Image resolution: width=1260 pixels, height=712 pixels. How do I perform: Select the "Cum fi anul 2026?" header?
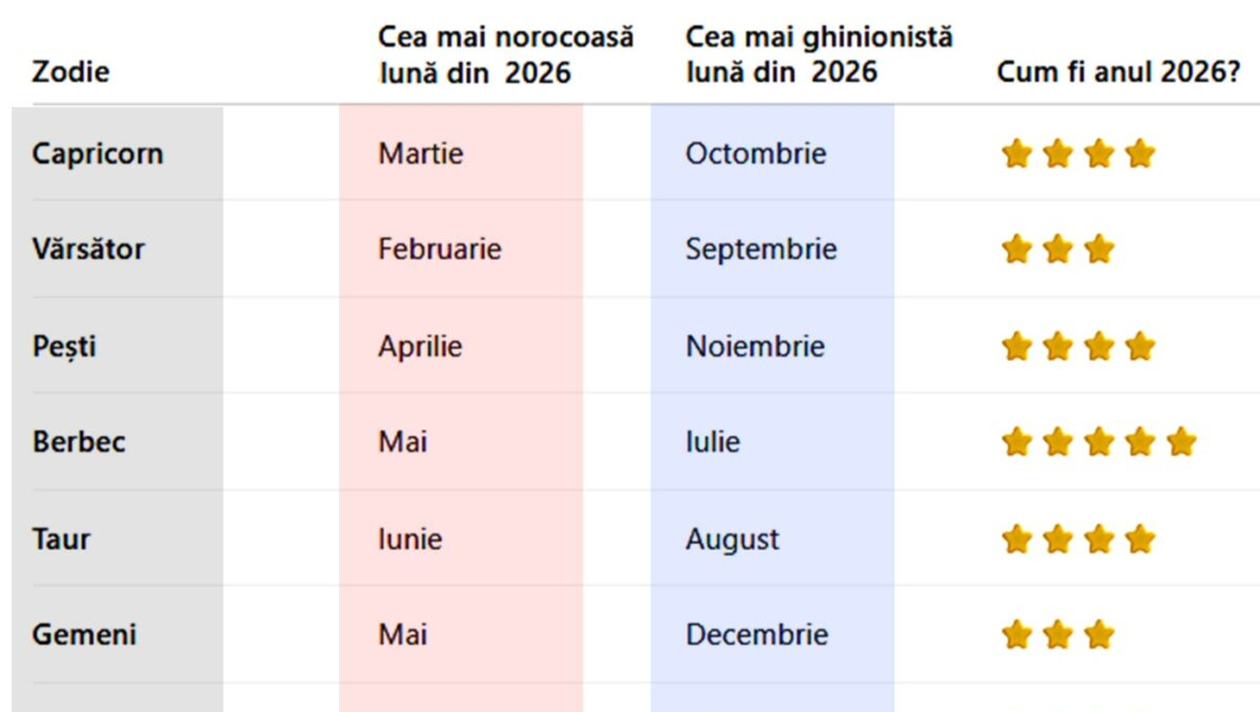click(1118, 72)
